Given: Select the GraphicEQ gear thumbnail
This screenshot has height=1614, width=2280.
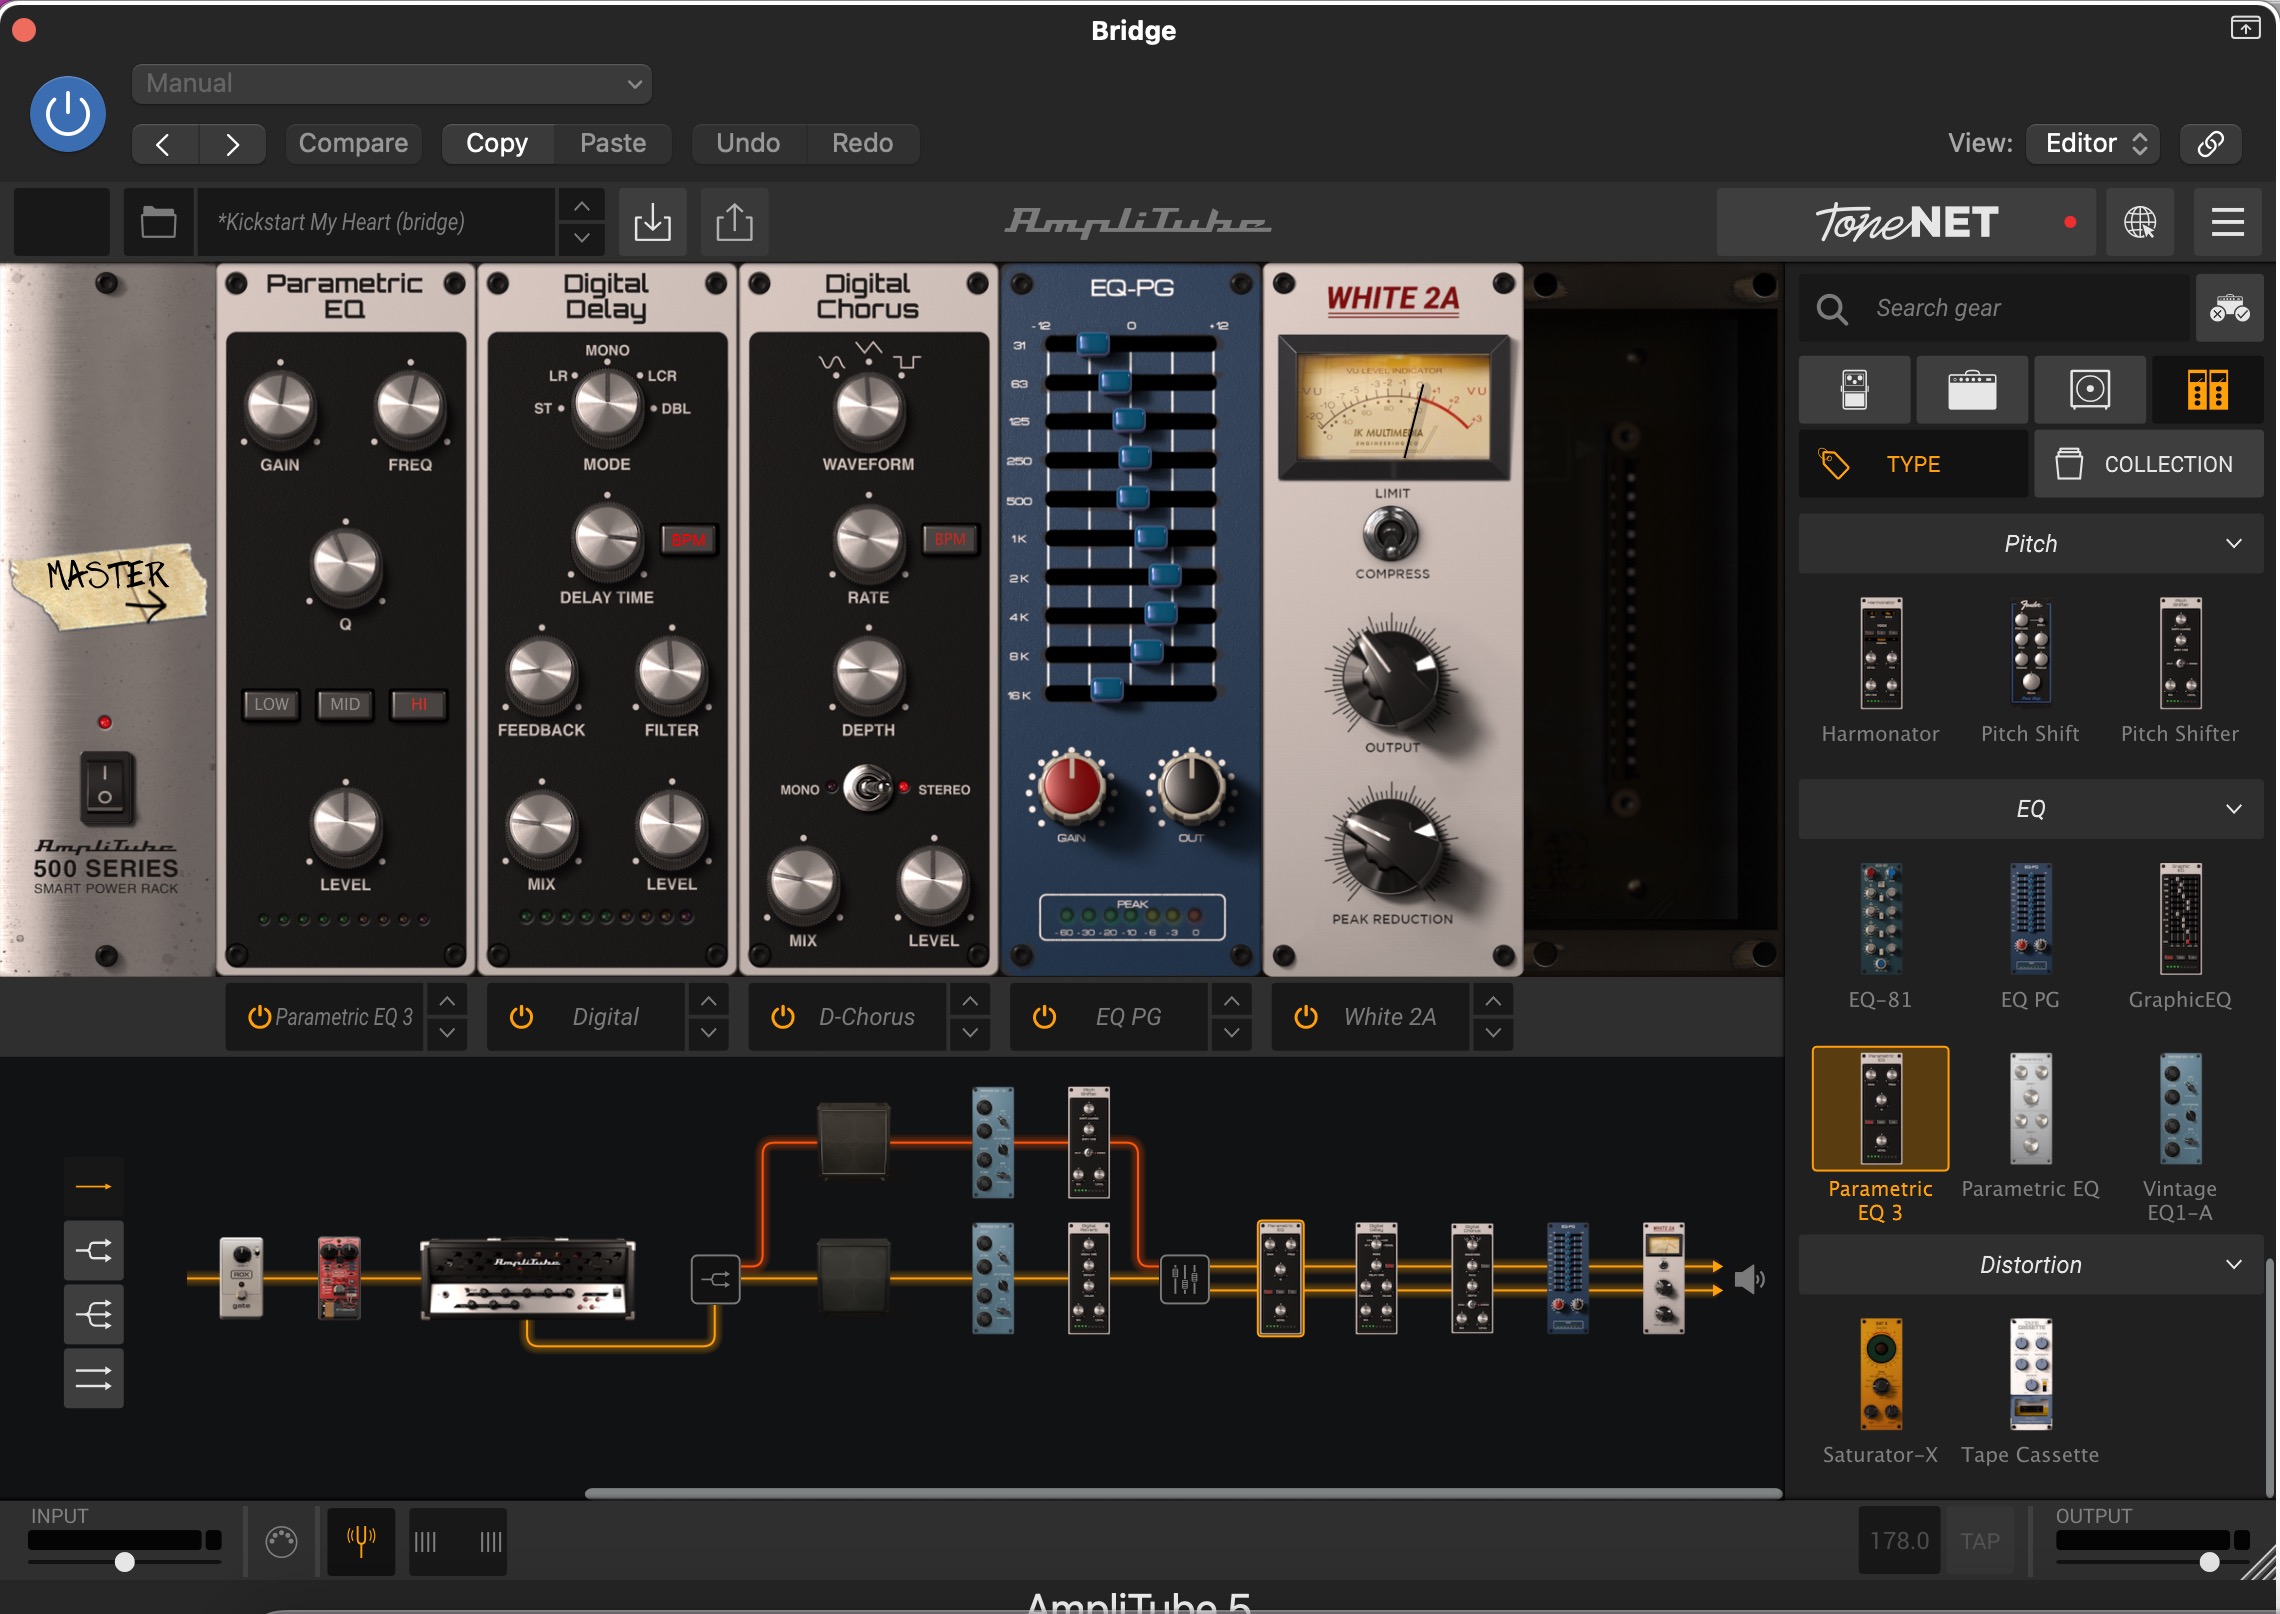Looking at the screenshot, I should pyautogui.click(x=2180, y=919).
